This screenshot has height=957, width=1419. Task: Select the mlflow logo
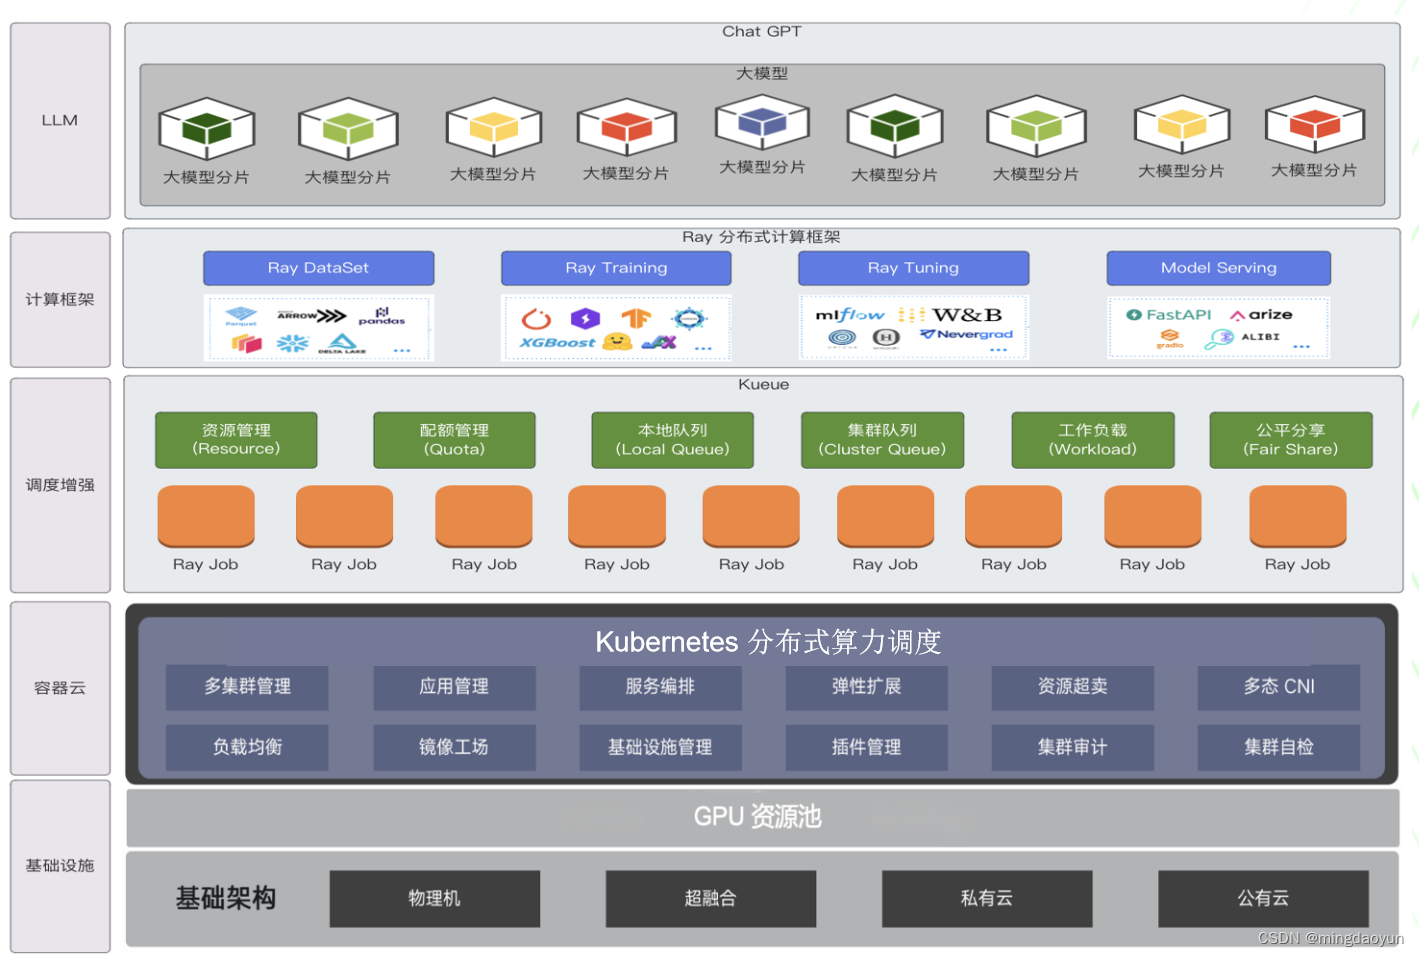tap(850, 314)
